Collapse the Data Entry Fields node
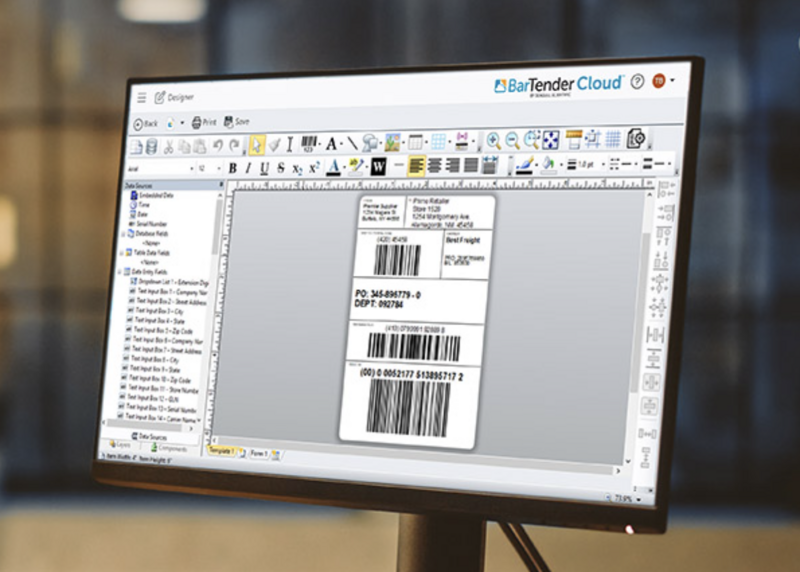800x572 pixels. tap(119, 272)
